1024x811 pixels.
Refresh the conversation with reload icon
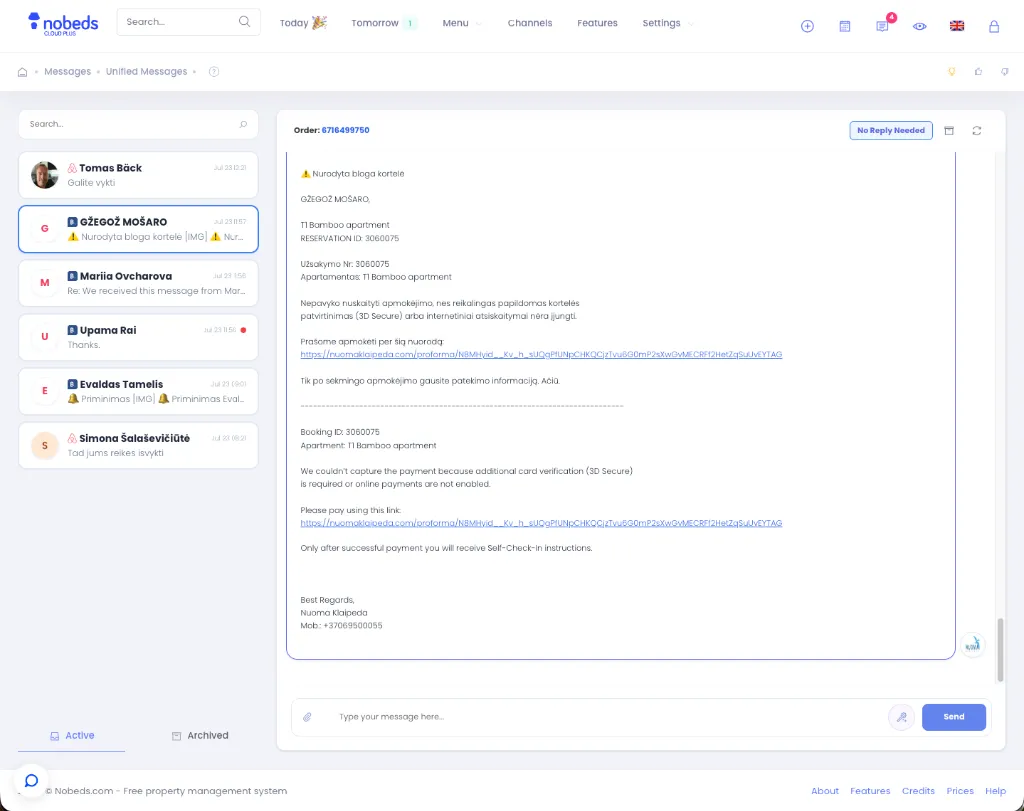tap(976, 131)
